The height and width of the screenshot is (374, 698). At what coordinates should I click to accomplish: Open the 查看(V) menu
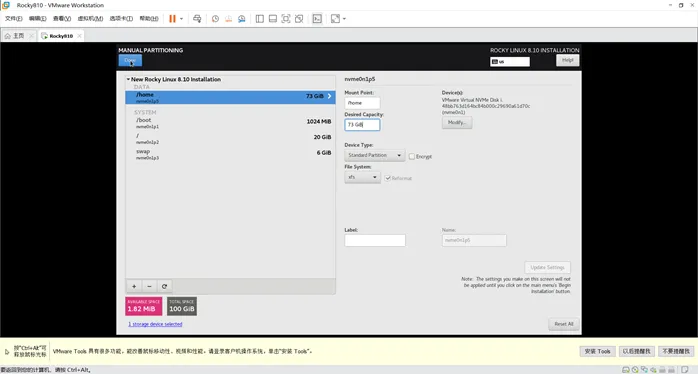(x=62, y=19)
